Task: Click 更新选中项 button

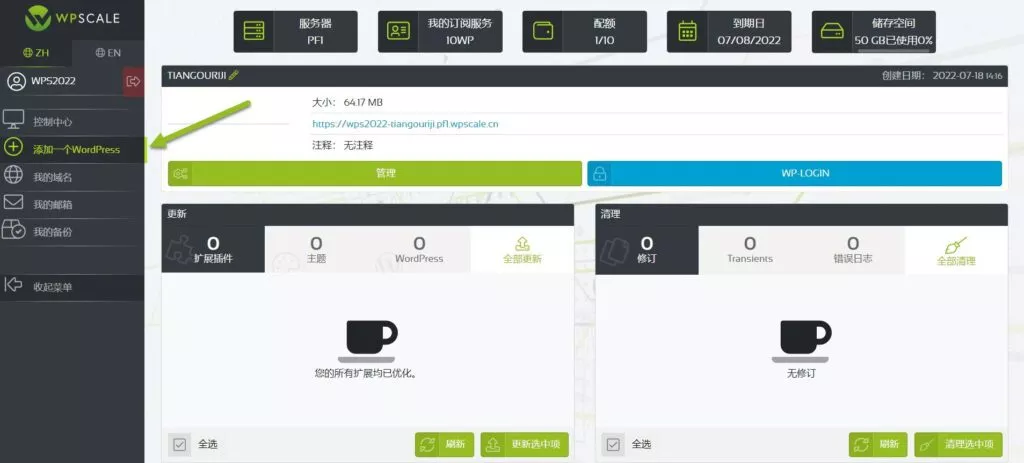Action: (524, 445)
